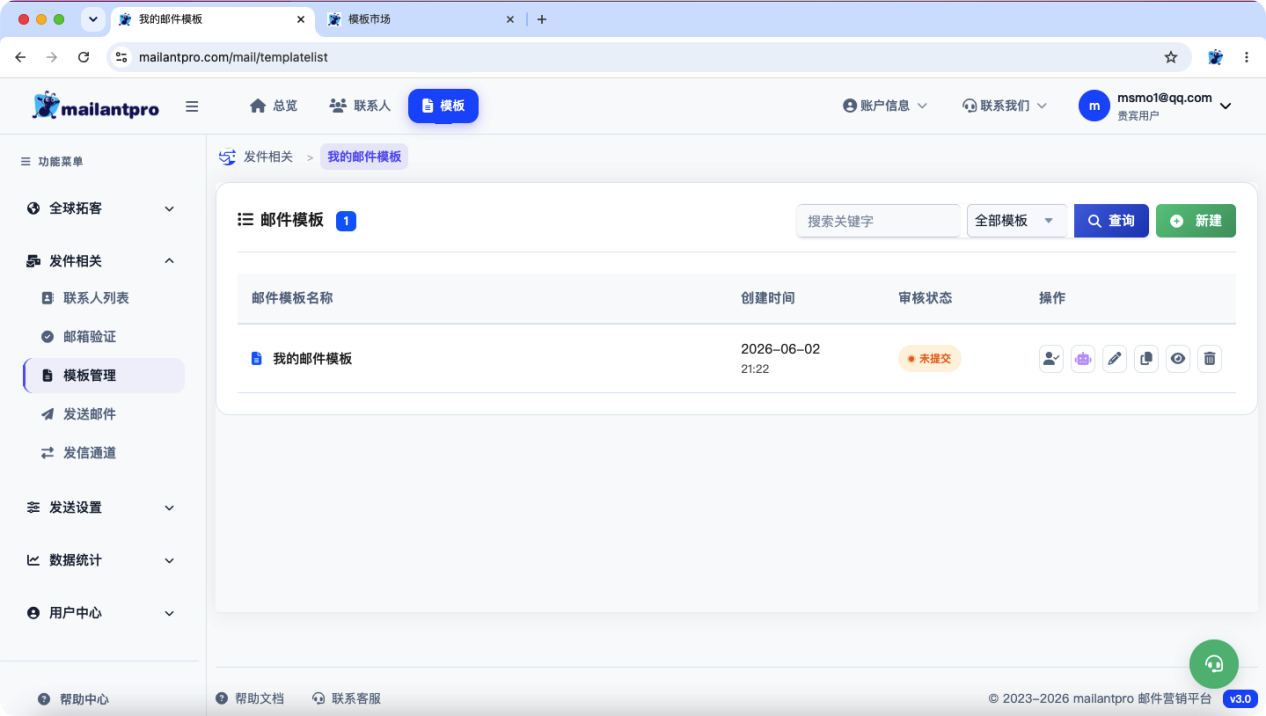Click the purple AI robot icon in row
Image resolution: width=1266 pixels, height=716 pixels.
(x=1083, y=359)
